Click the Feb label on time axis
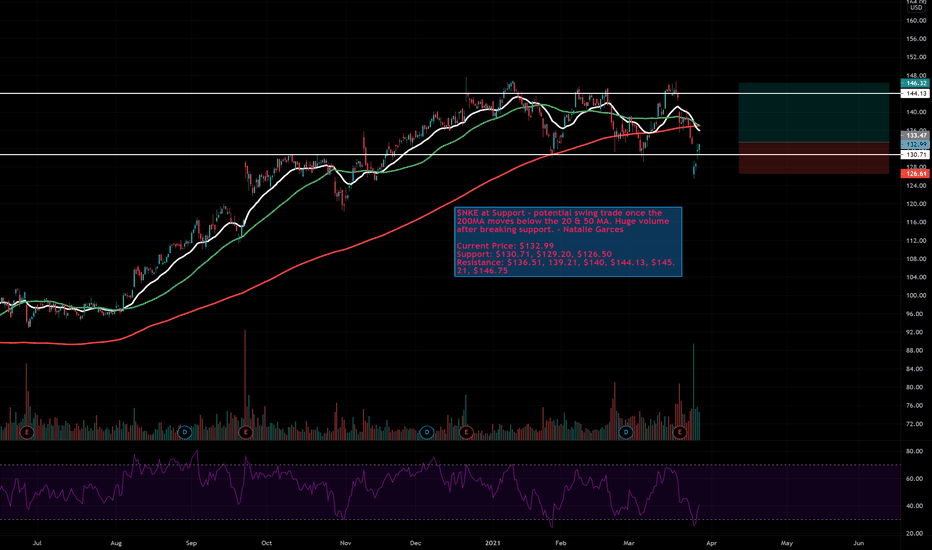The image size is (932, 550). pyautogui.click(x=561, y=543)
